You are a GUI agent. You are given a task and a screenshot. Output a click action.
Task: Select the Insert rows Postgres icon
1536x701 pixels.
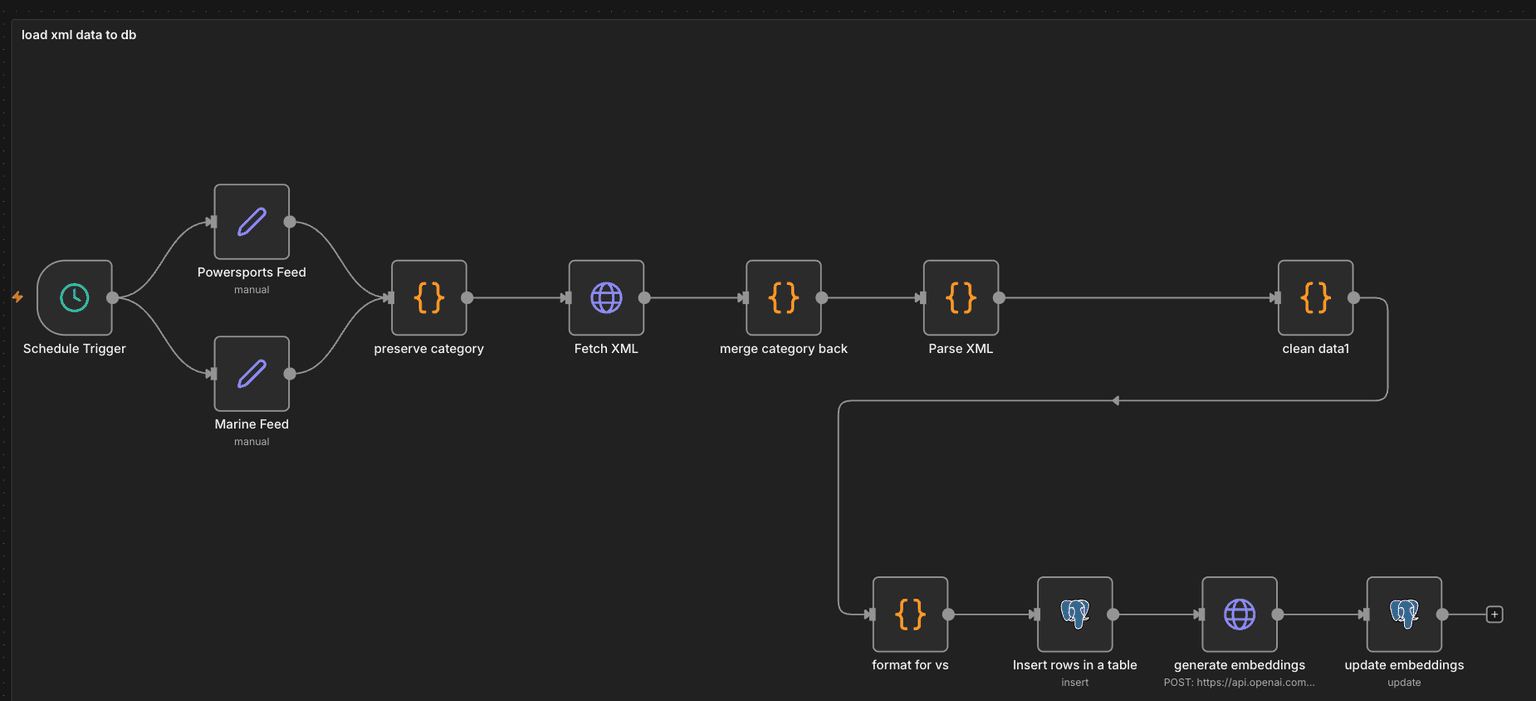click(x=1074, y=614)
